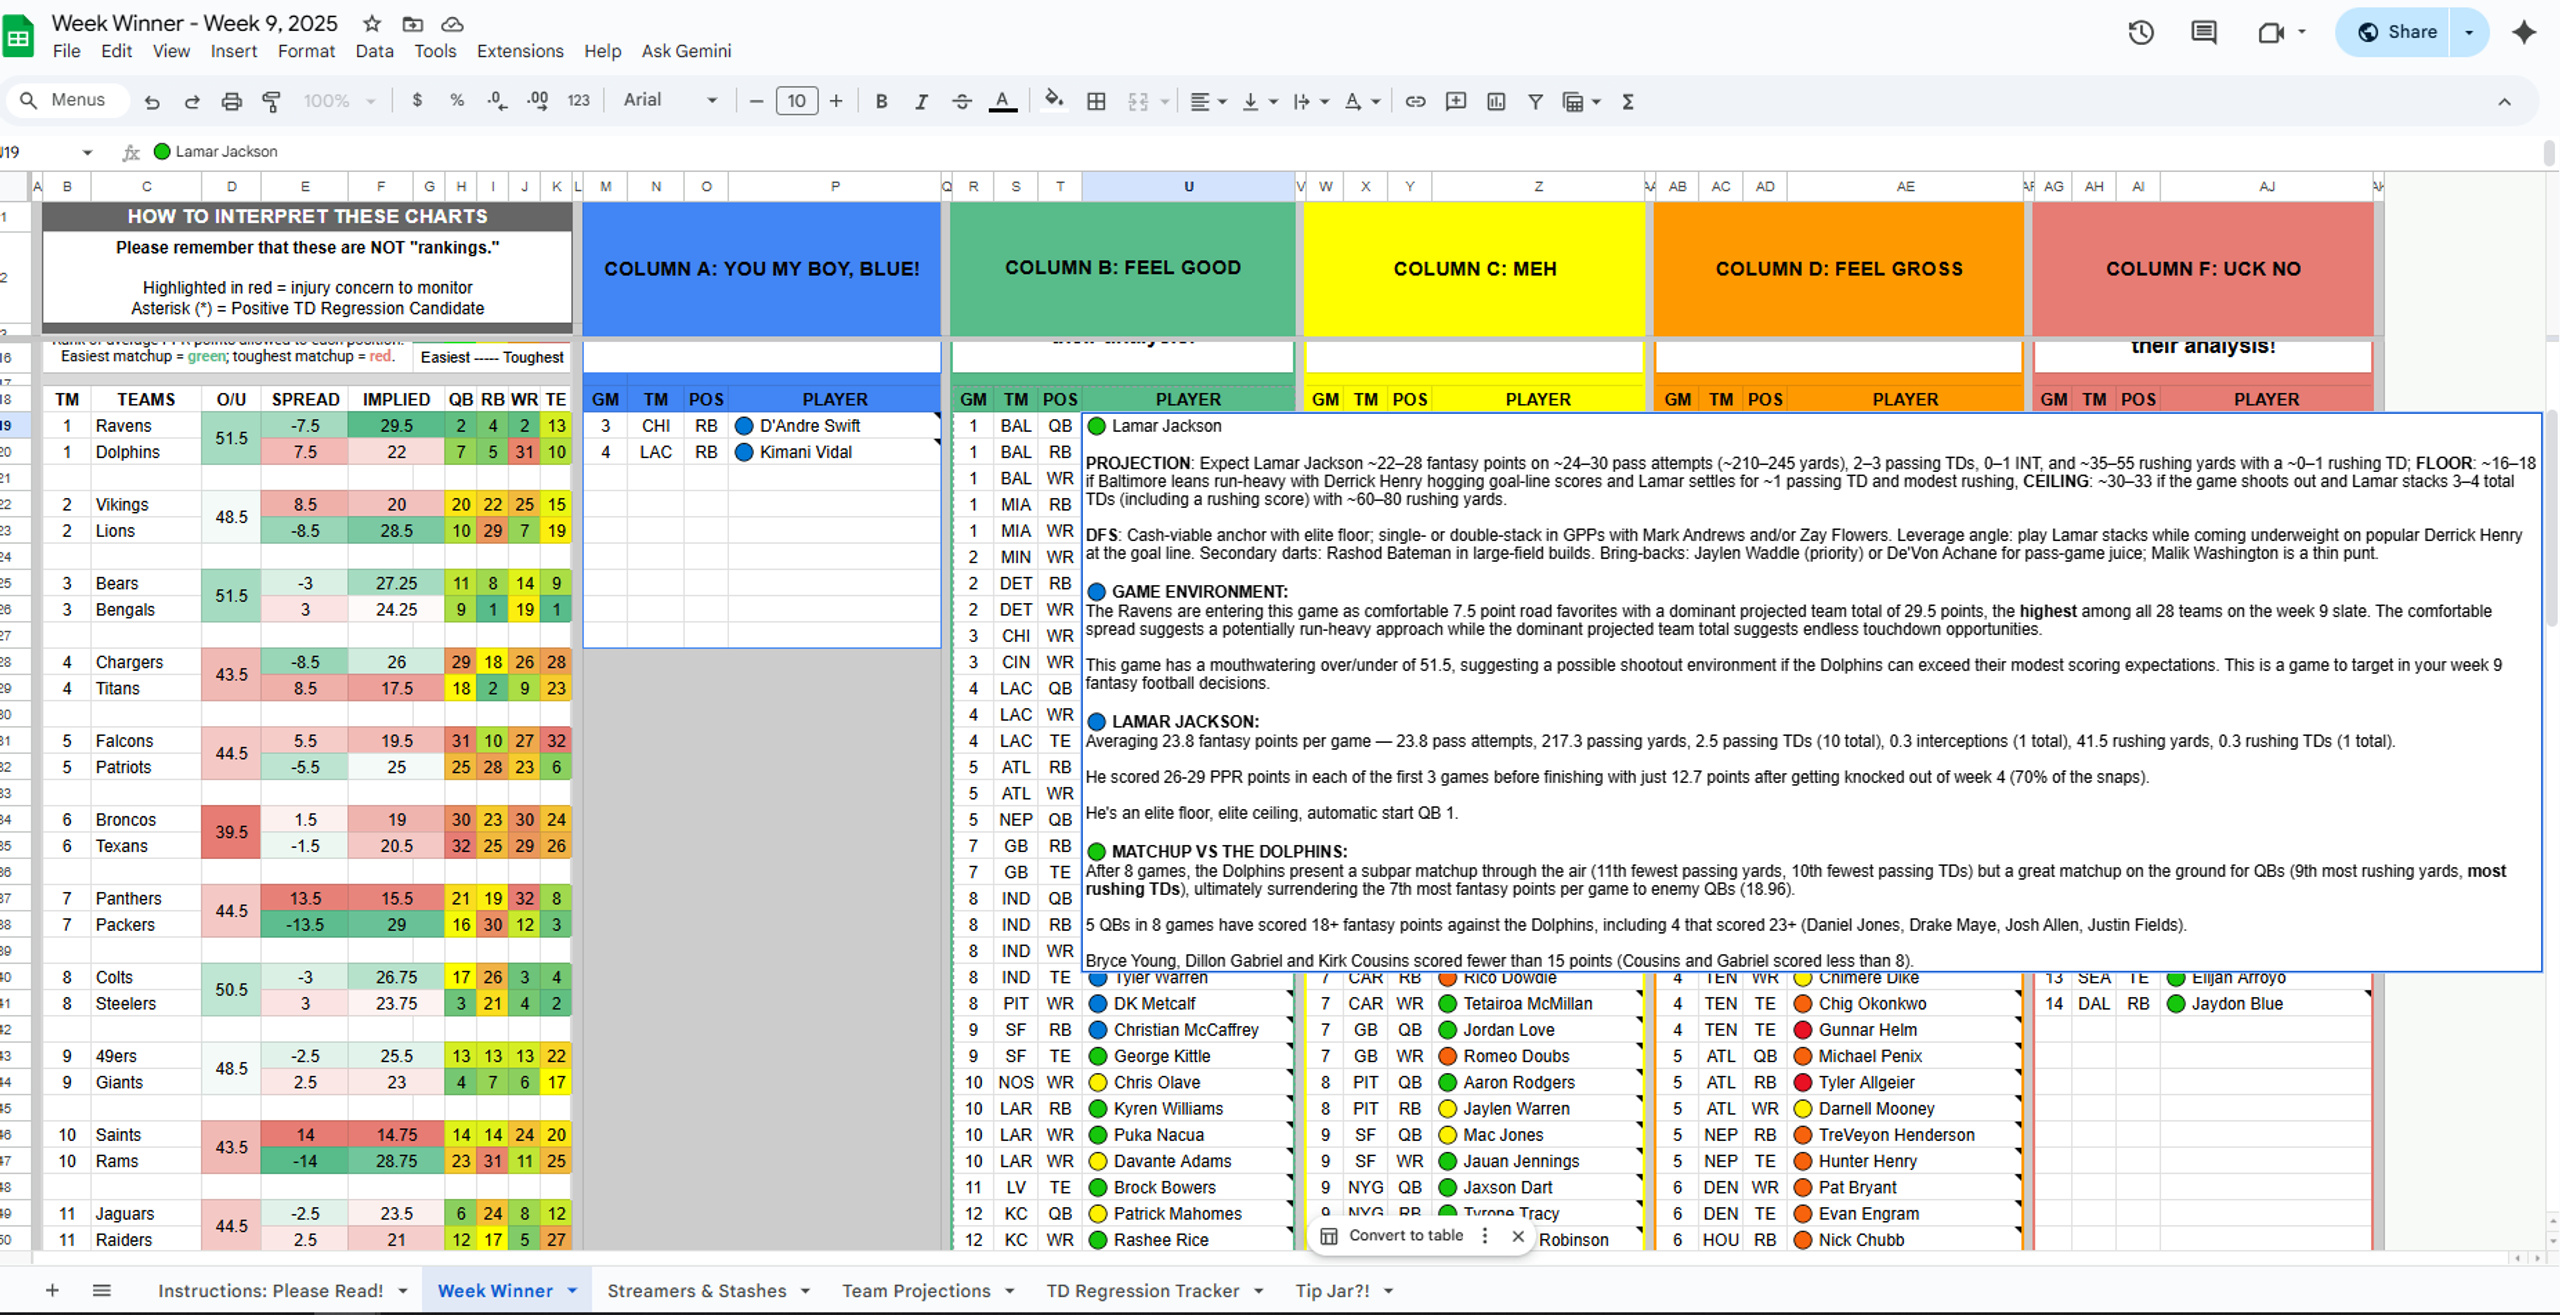Viewport: 2560px width, 1315px height.
Task: Add a new sheet with the plus button
Action: (52, 1290)
